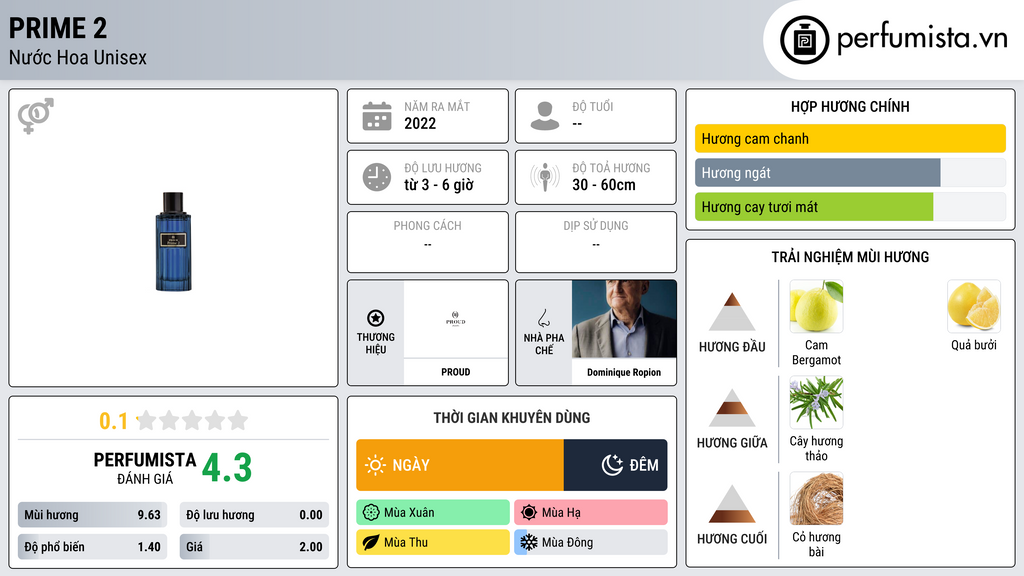Click the five-star rating row

click(193, 421)
